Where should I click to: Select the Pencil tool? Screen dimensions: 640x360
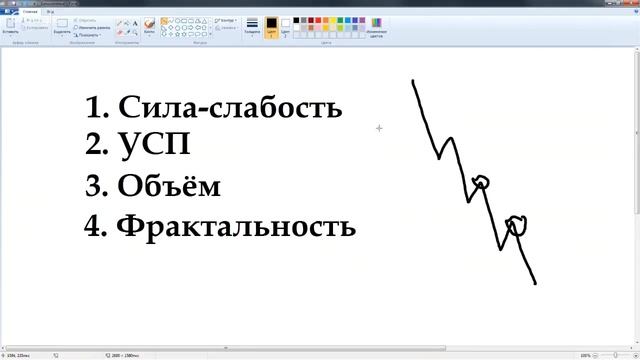click(x=120, y=23)
